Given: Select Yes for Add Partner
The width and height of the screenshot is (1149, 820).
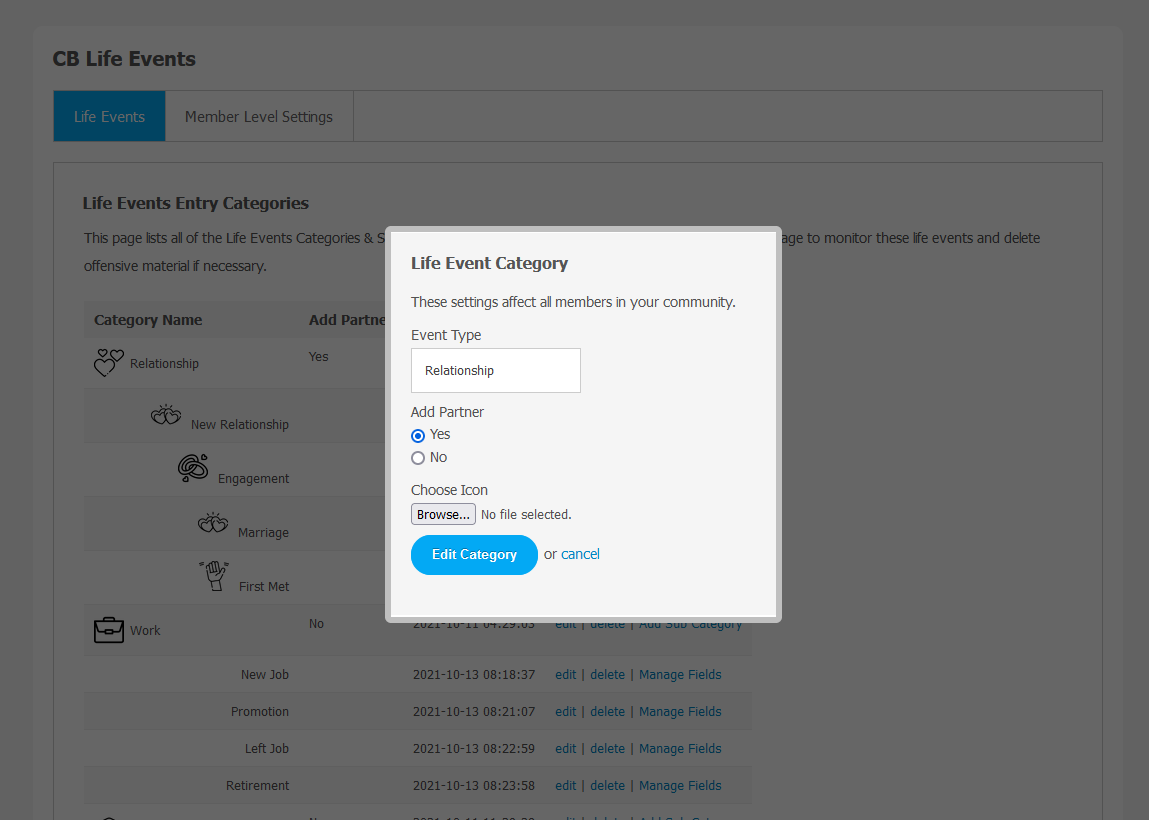Looking at the screenshot, I should pyautogui.click(x=418, y=435).
